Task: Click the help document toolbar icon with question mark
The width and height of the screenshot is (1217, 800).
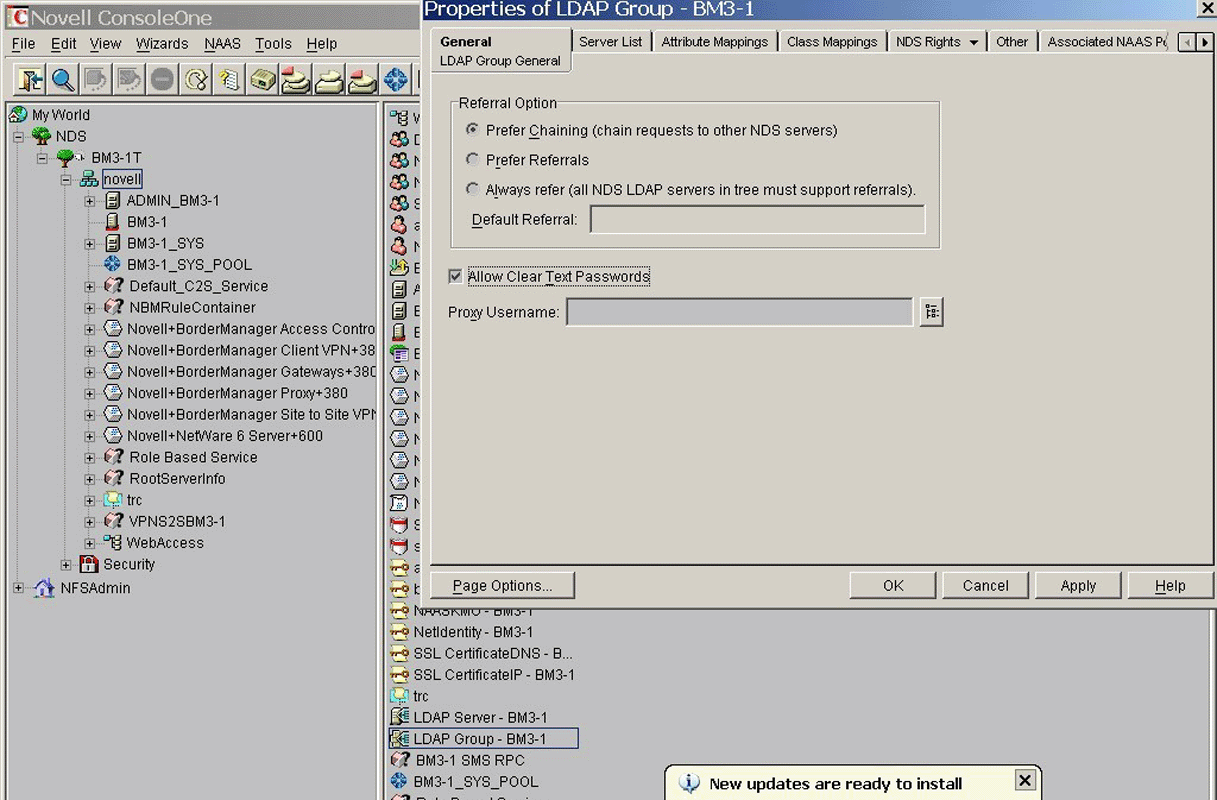Action: (x=229, y=80)
